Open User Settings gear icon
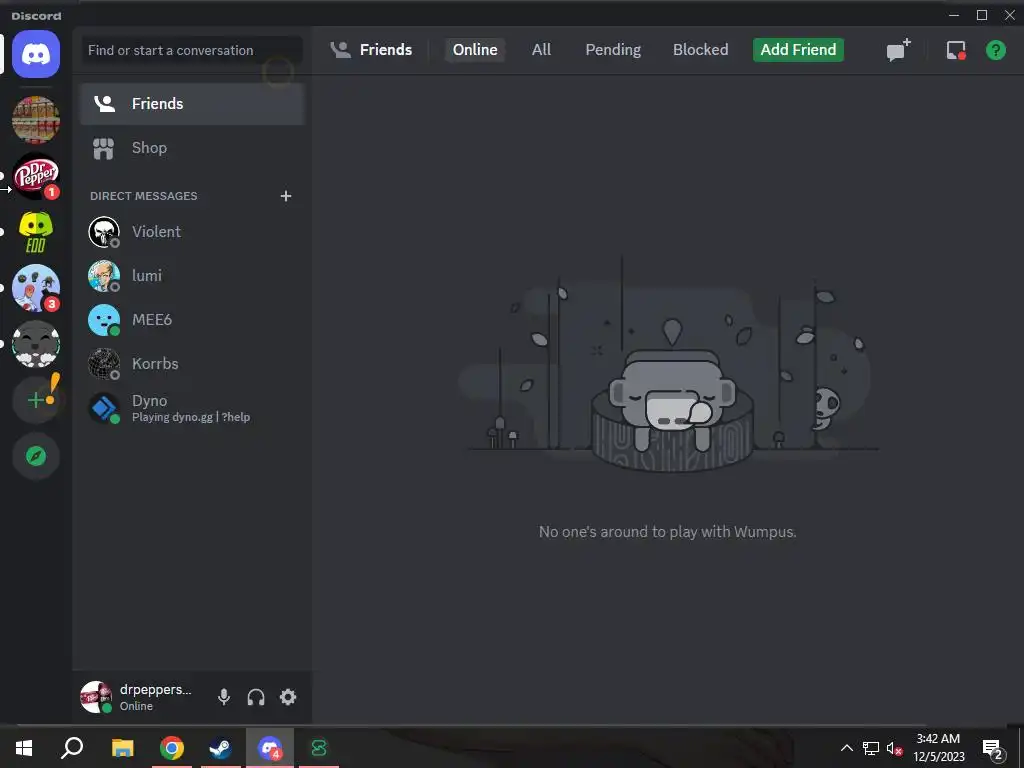Viewport: 1024px width, 768px height. coord(288,697)
